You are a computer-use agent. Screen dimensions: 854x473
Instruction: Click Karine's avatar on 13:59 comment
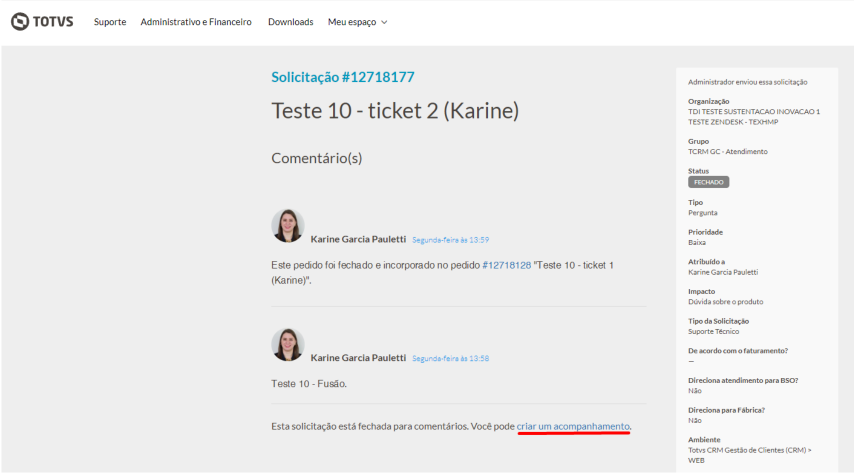tap(288, 226)
